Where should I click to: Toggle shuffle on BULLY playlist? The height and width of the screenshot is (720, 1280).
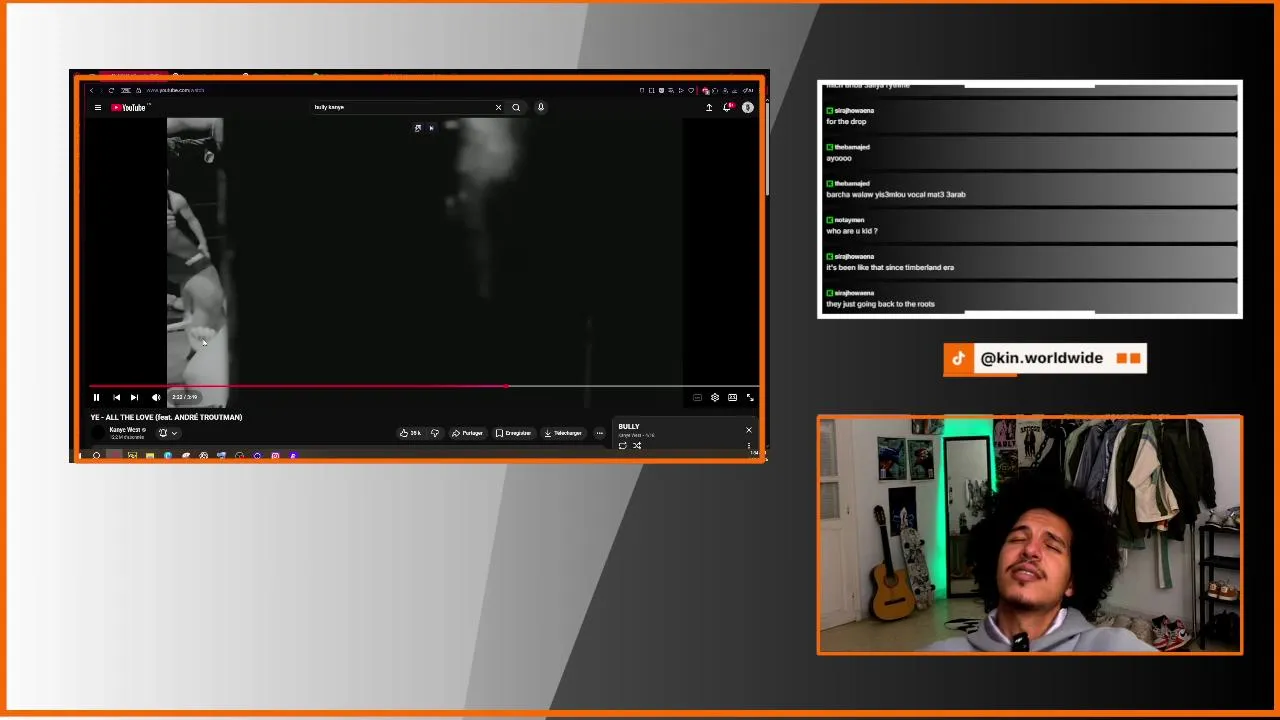[x=637, y=445]
